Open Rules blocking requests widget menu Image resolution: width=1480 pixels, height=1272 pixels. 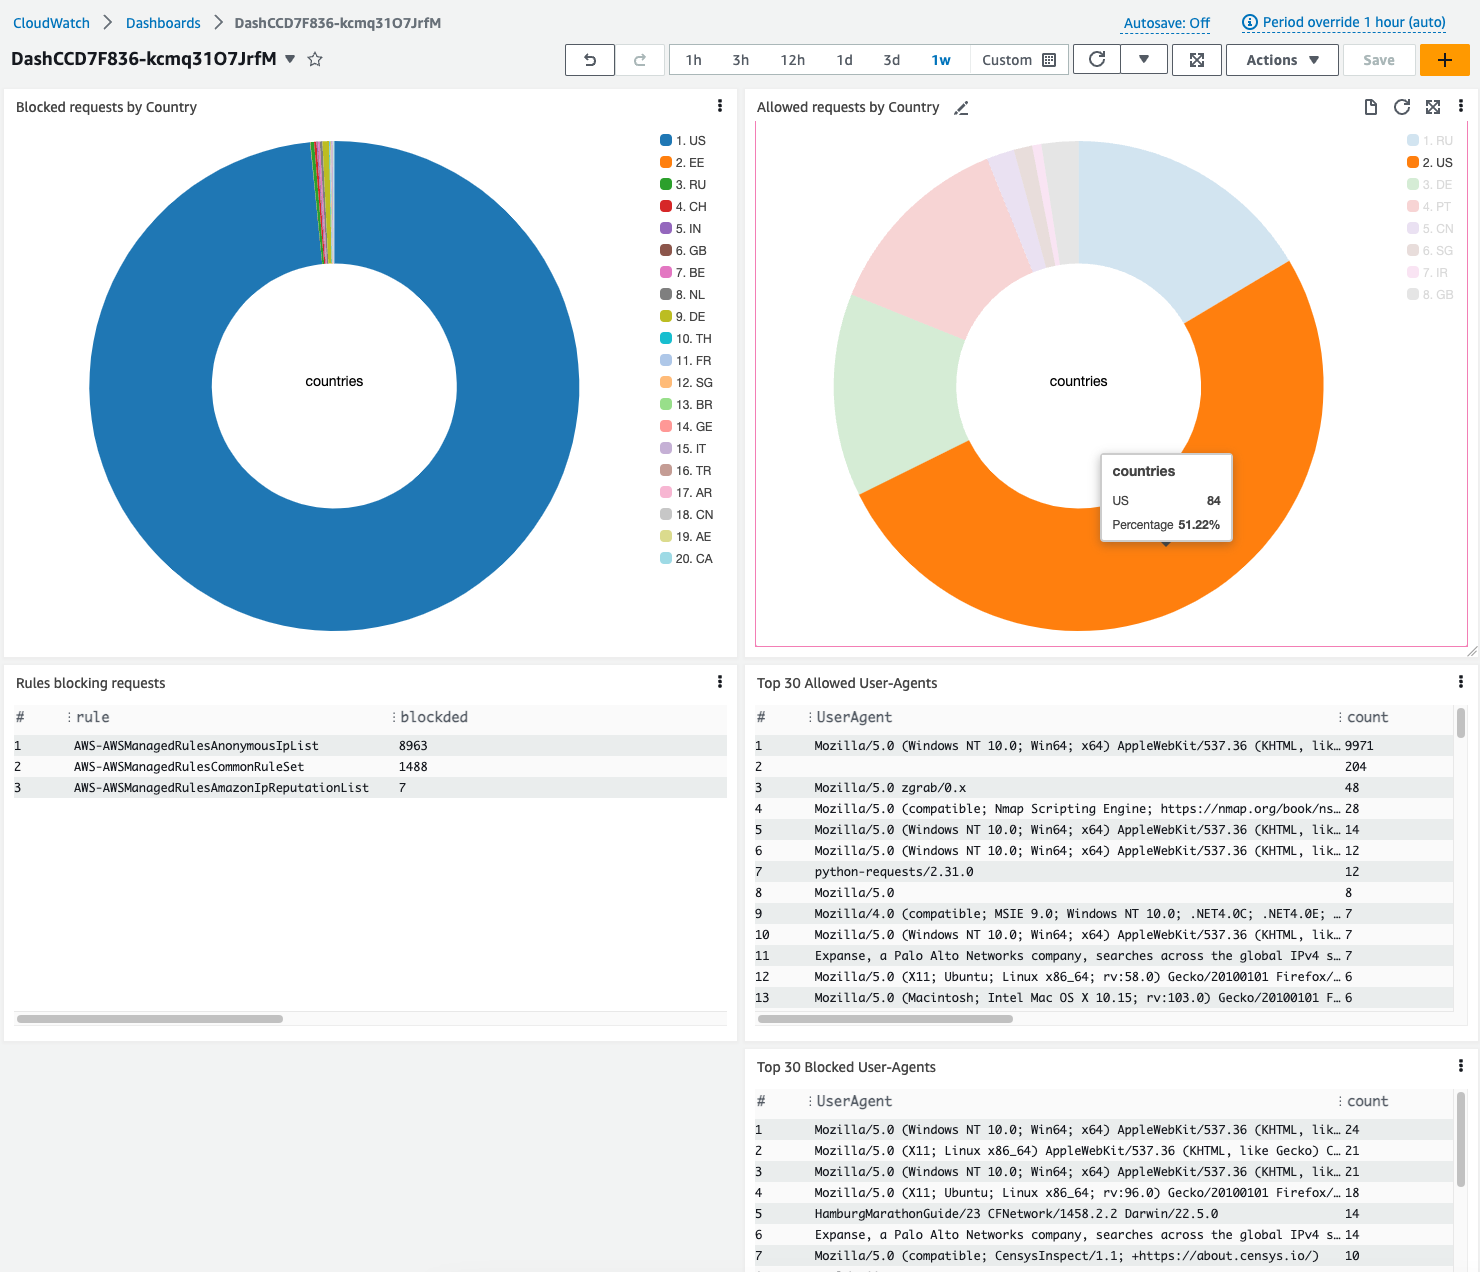pyautogui.click(x=719, y=682)
